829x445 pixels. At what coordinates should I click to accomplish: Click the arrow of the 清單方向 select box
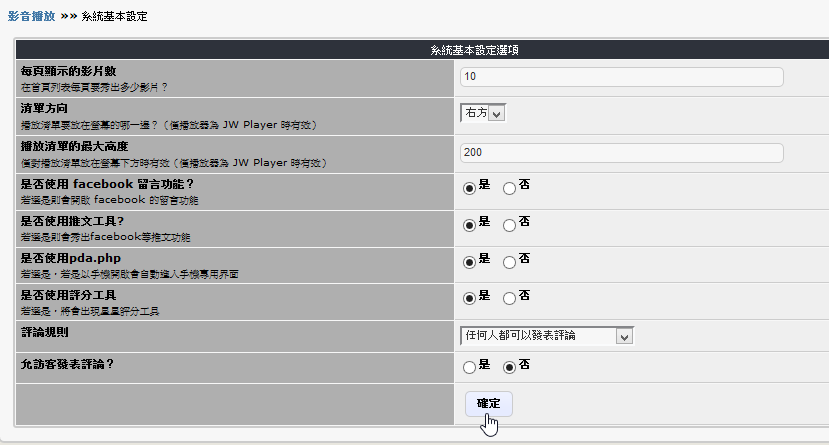pyautogui.click(x=498, y=114)
